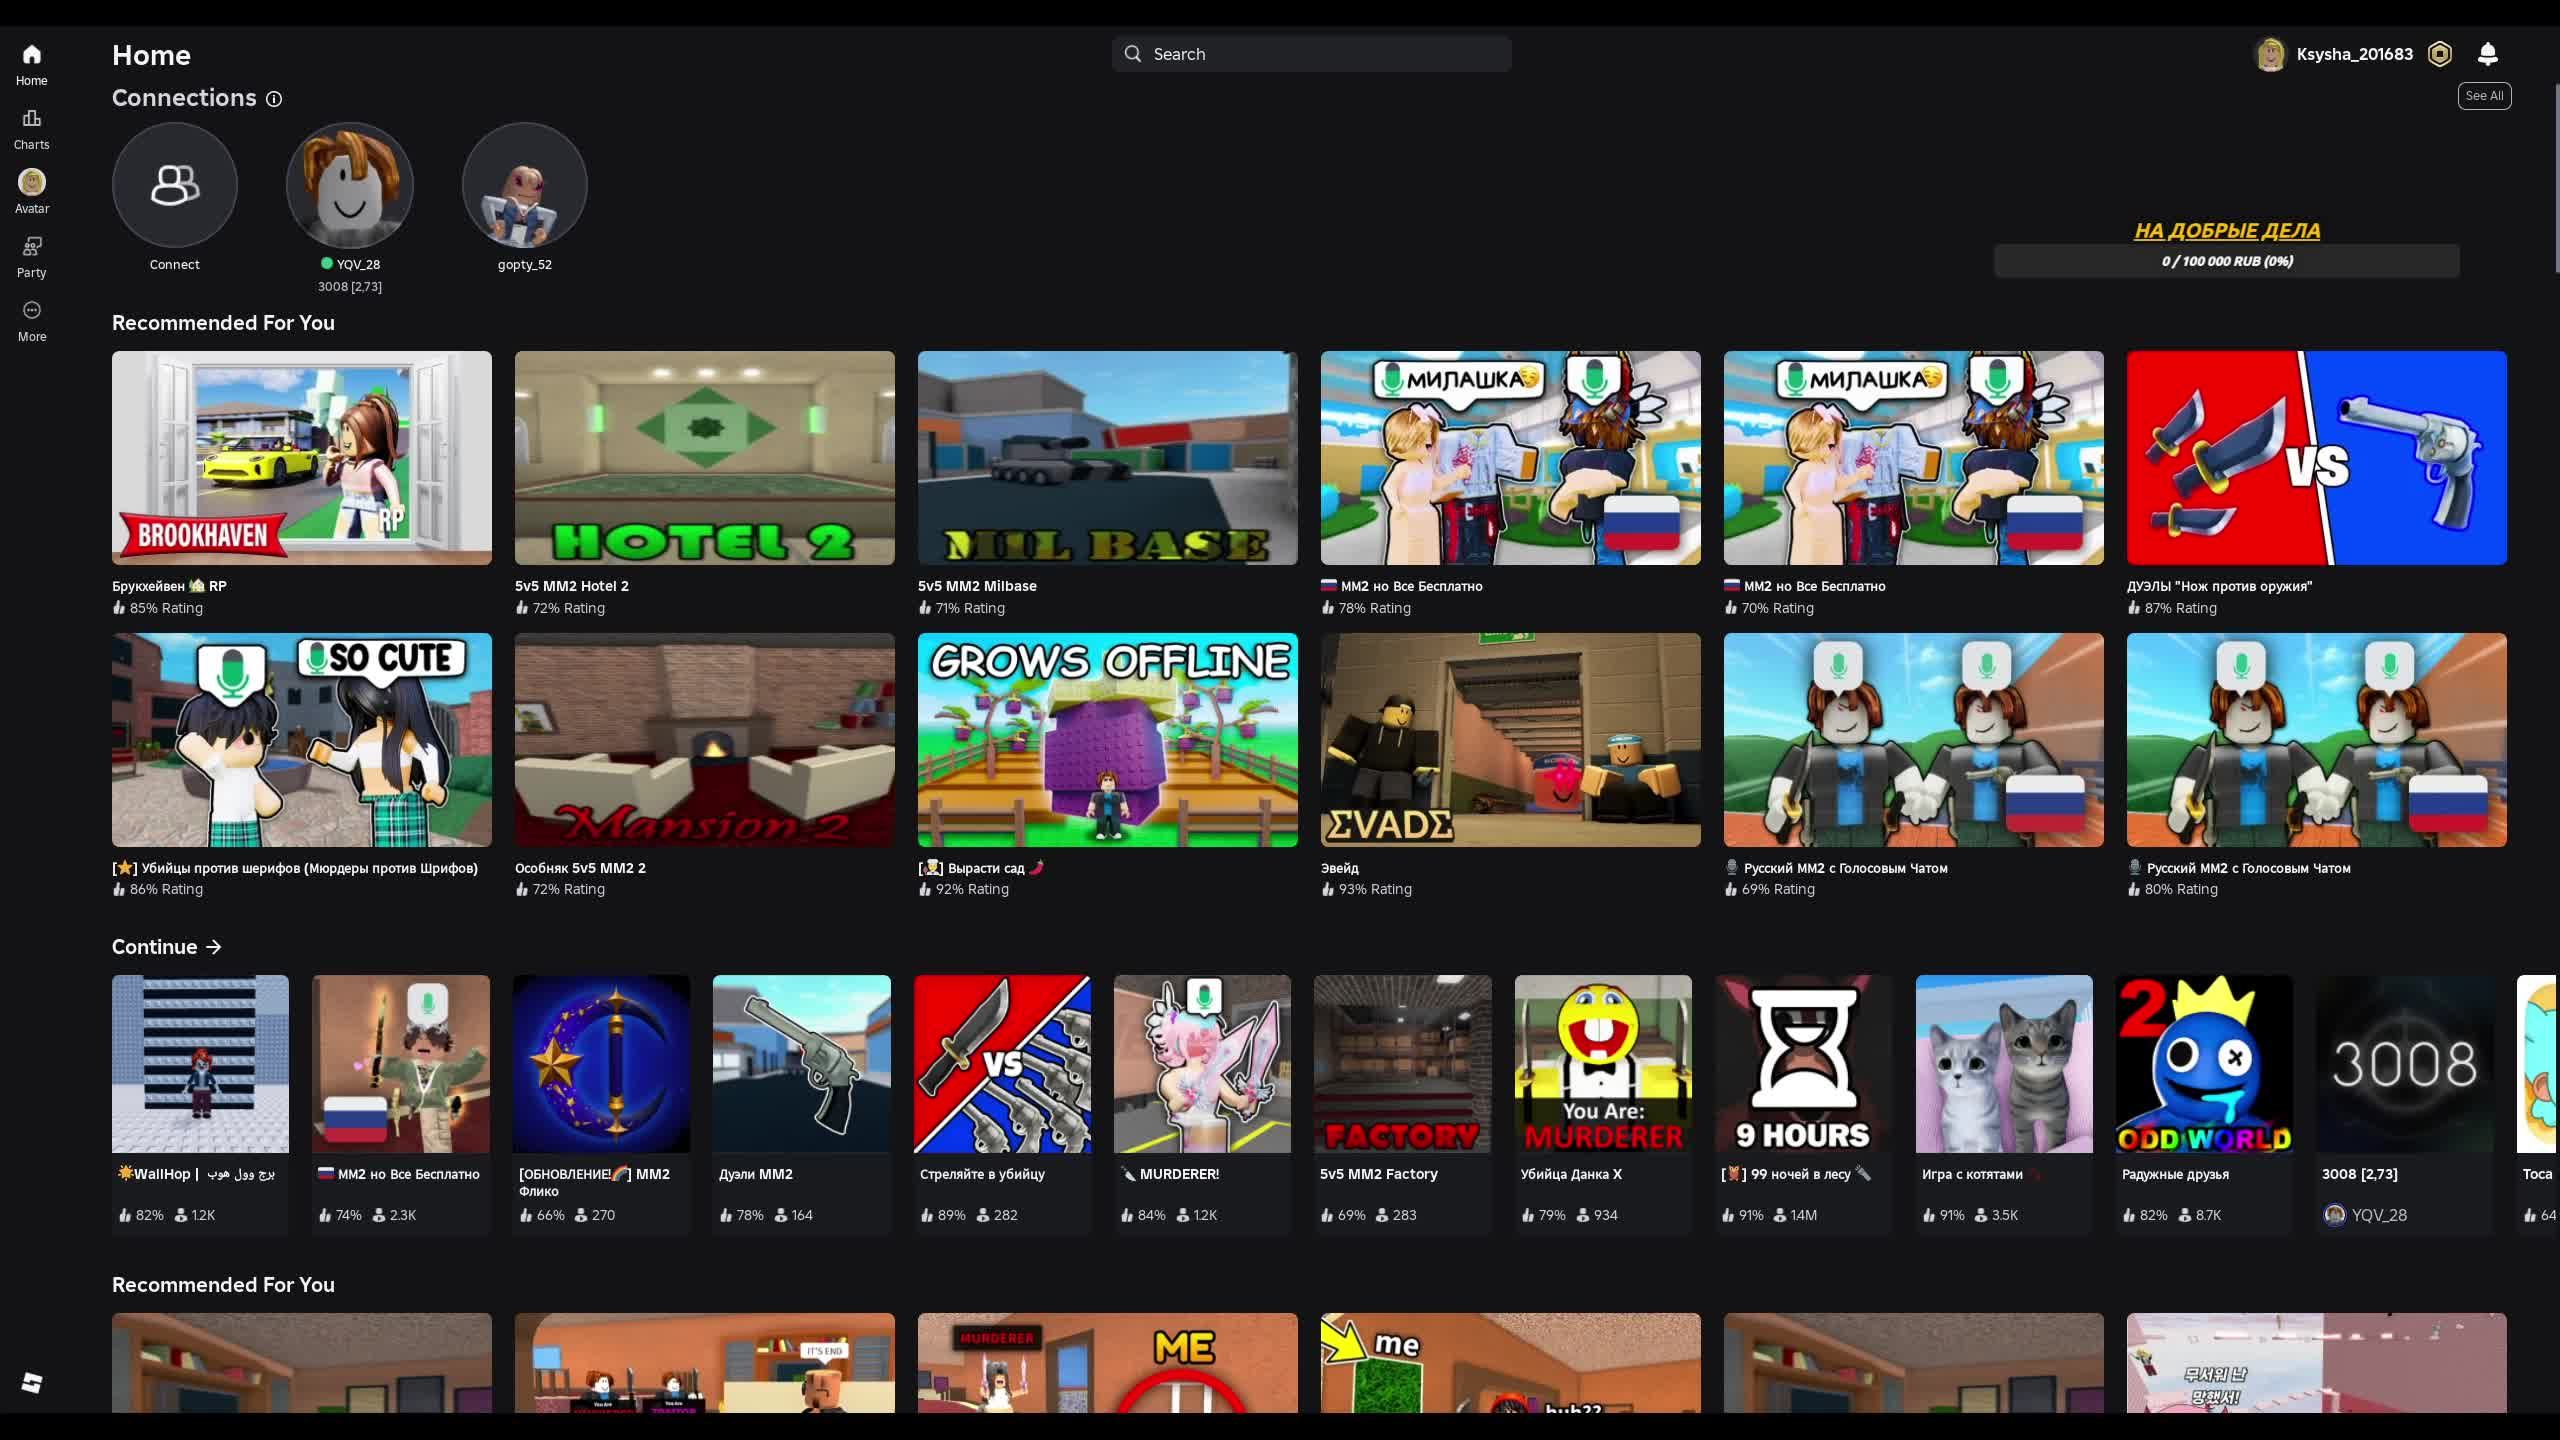Screen dimensions: 2560x1440
Task: Click the Эвейд title text
Action: (1340, 868)
